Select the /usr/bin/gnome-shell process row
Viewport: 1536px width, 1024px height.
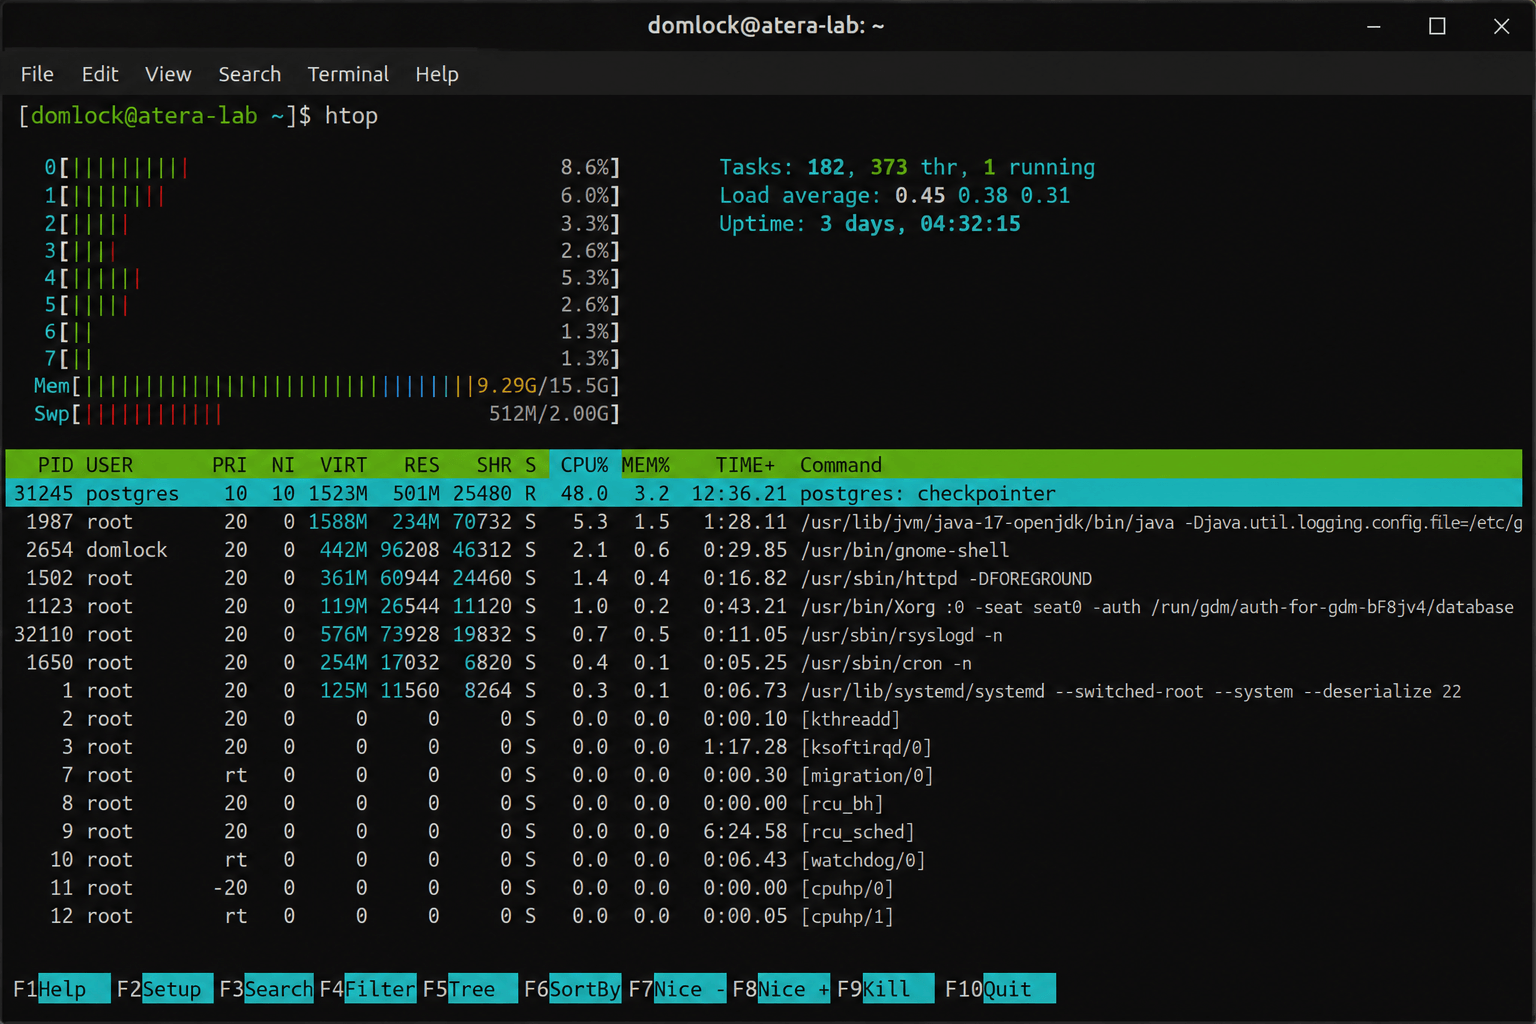(764, 550)
